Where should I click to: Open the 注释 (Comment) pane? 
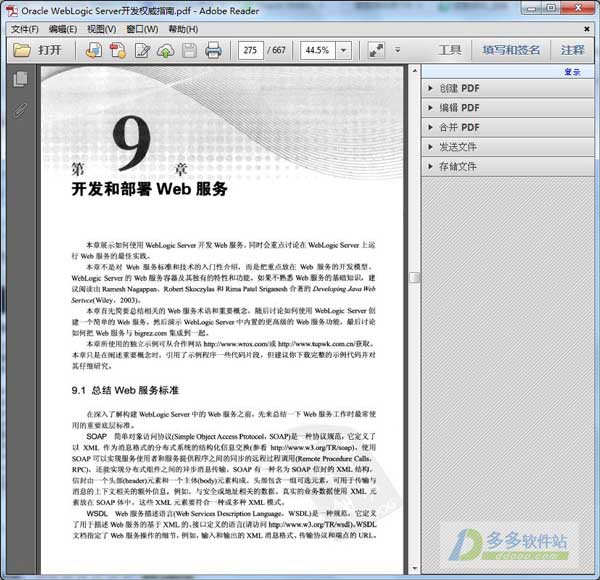click(x=572, y=50)
